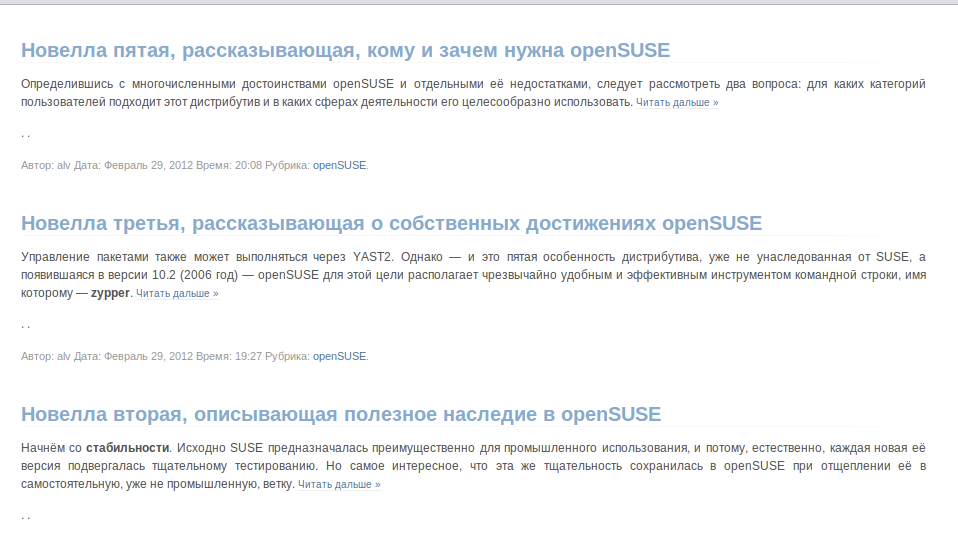This screenshot has height=539, width=958.
Task: Open openSUSE category of 20:08 post
Action: coord(339,166)
